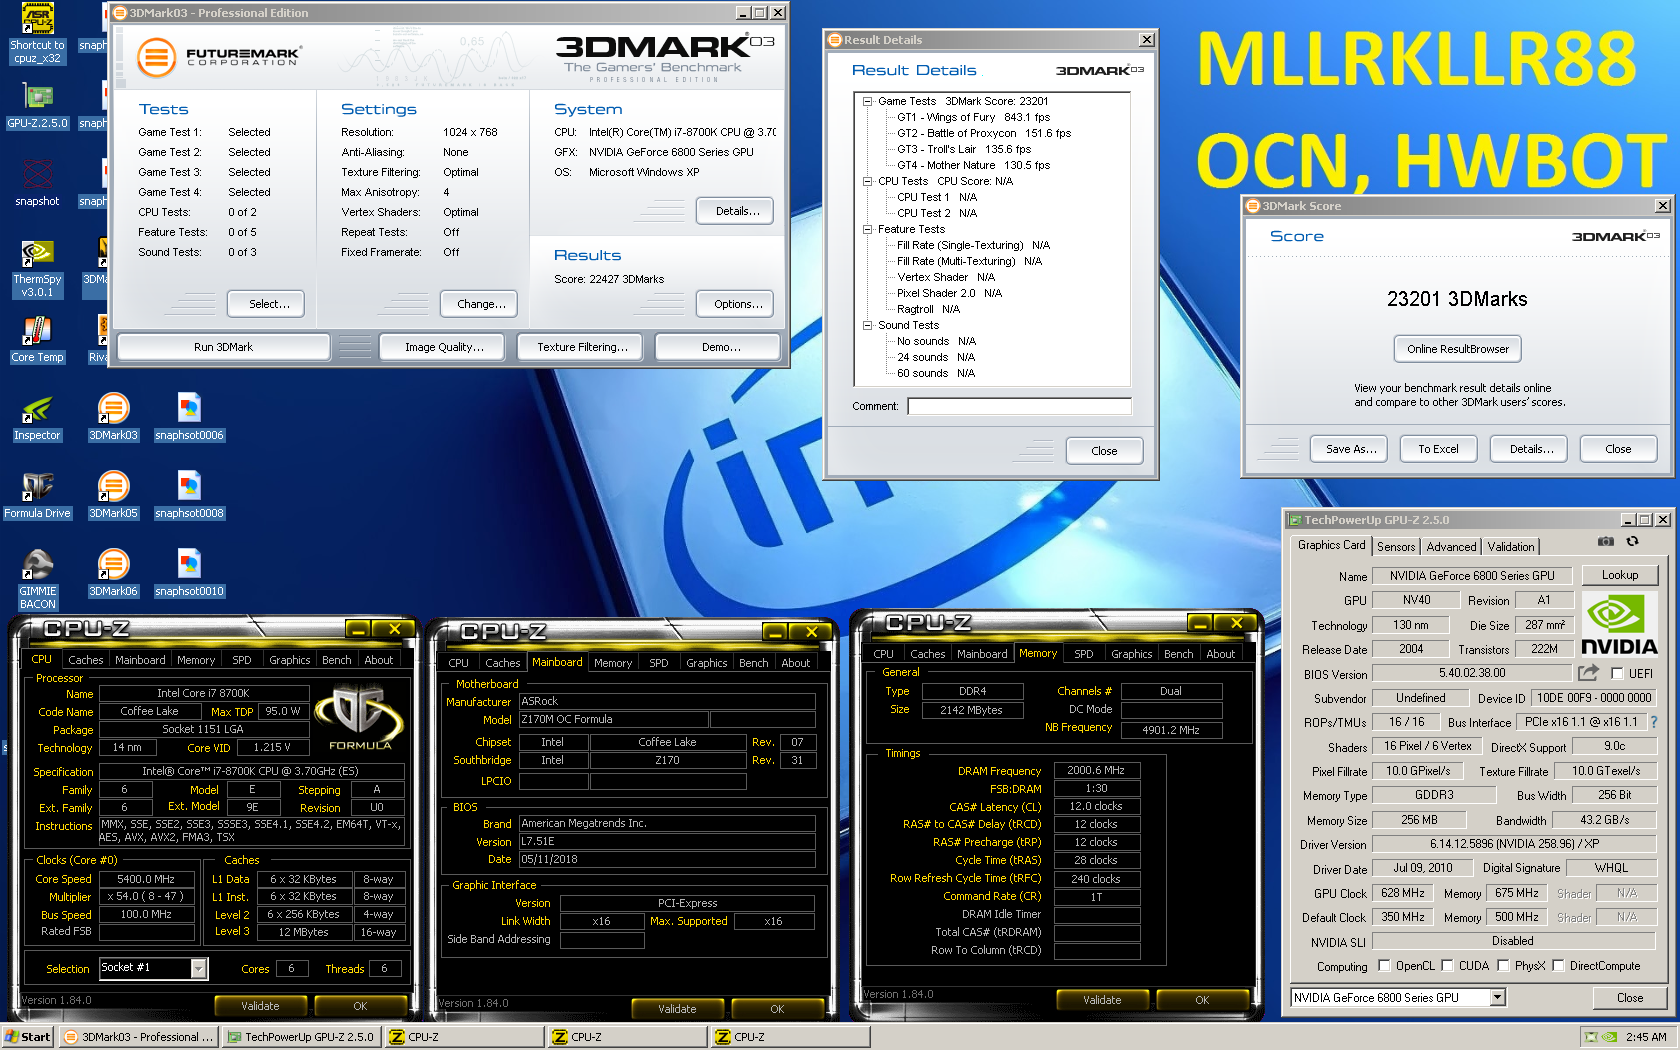Select GT1 - Wings of Fury result row
The width and height of the screenshot is (1680, 1050).
[x=973, y=117]
